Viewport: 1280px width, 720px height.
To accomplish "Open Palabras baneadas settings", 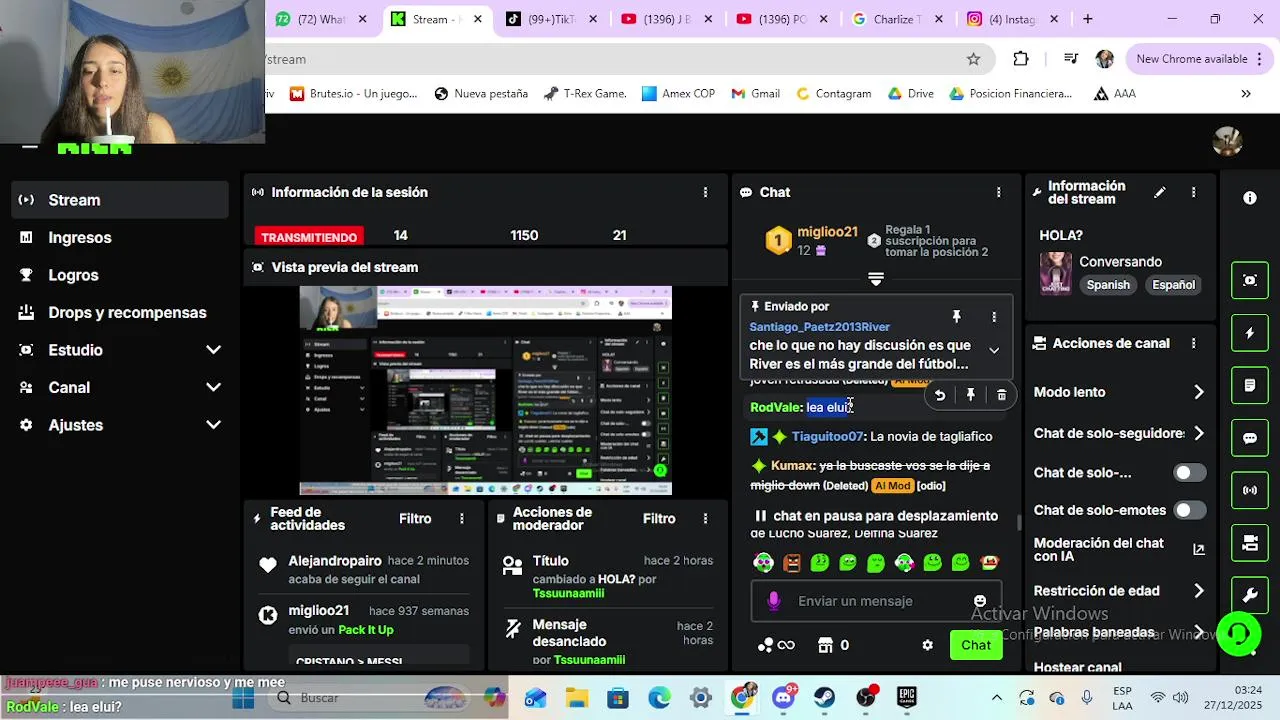I will pos(1120,632).
